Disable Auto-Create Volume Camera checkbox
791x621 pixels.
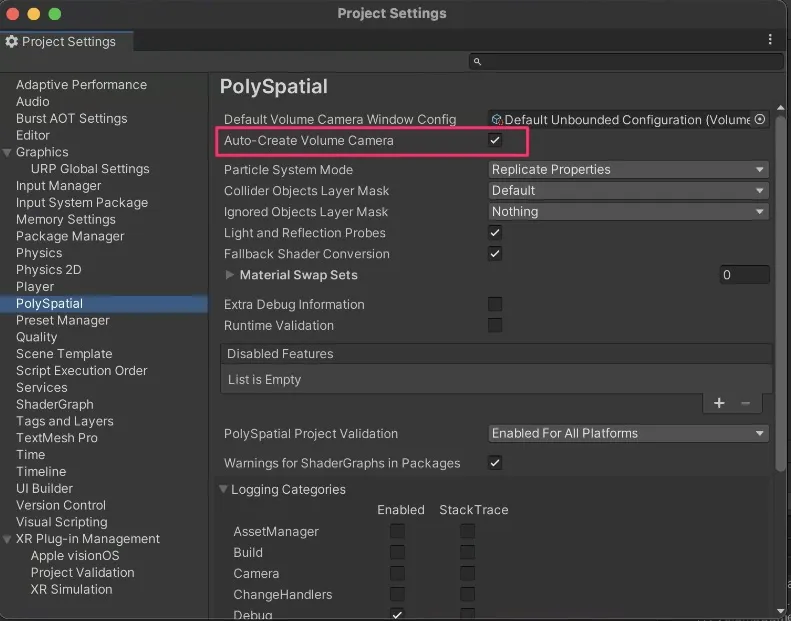coord(495,141)
